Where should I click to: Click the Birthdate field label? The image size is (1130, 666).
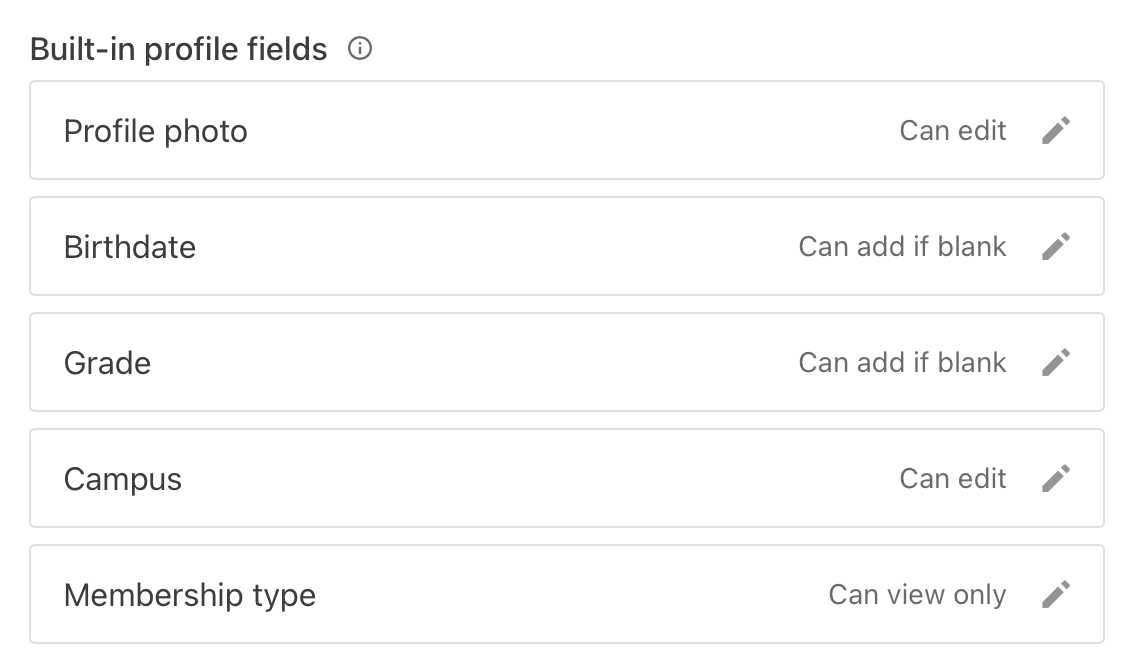tap(130, 247)
